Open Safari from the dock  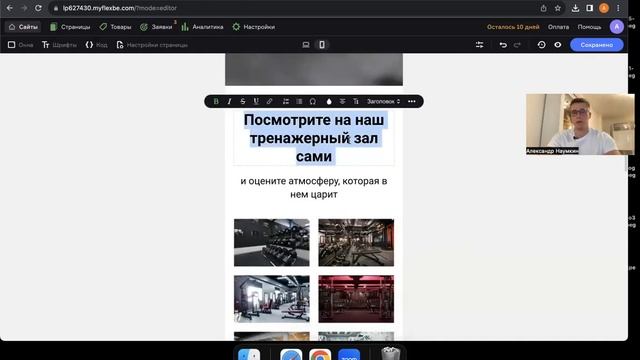(291, 355)
